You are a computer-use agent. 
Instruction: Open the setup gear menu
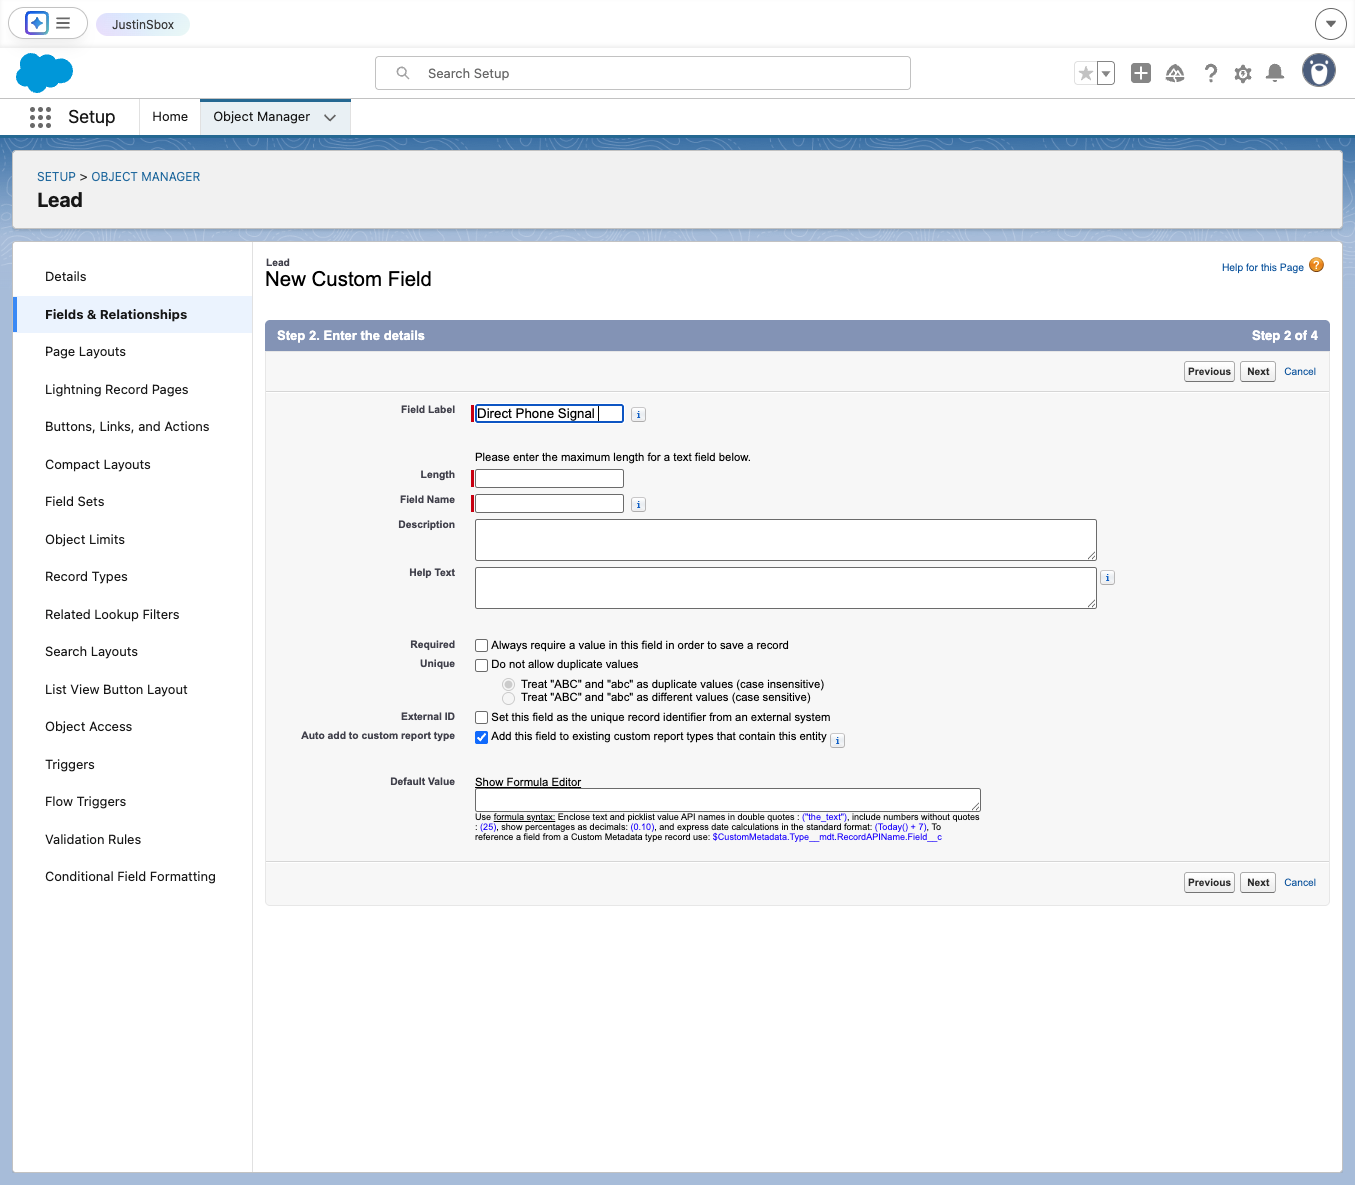1243,73
